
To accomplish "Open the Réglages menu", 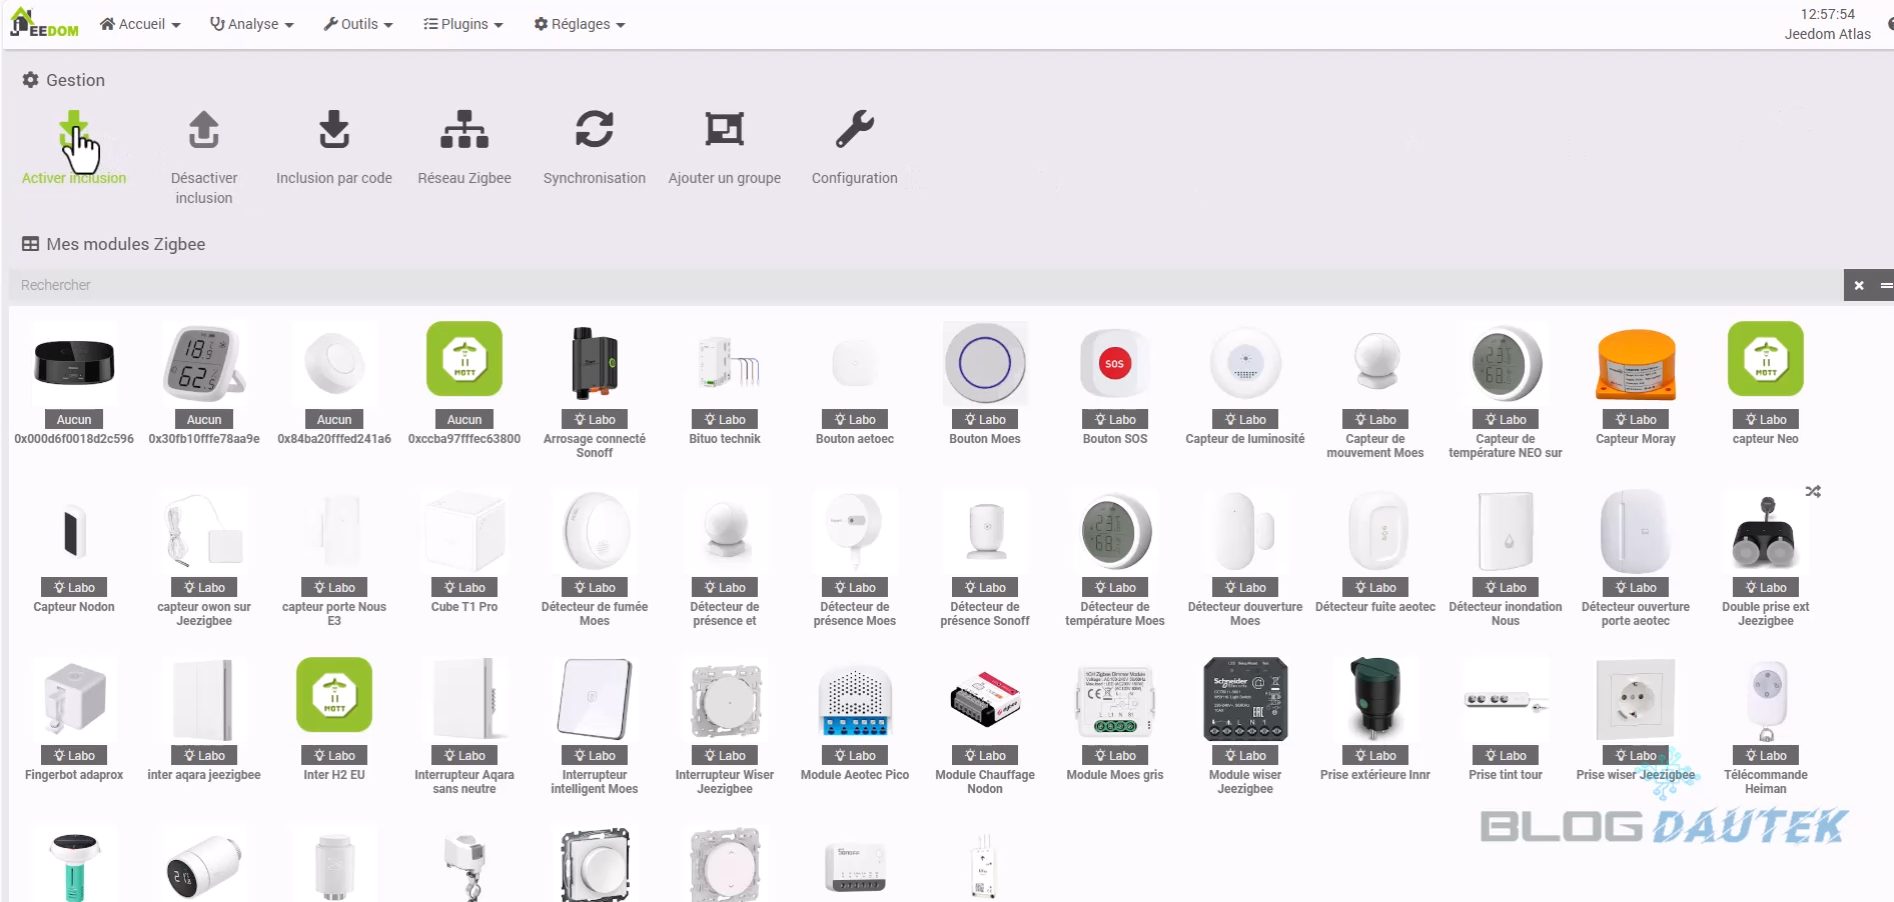I will (x=579, y=24).
